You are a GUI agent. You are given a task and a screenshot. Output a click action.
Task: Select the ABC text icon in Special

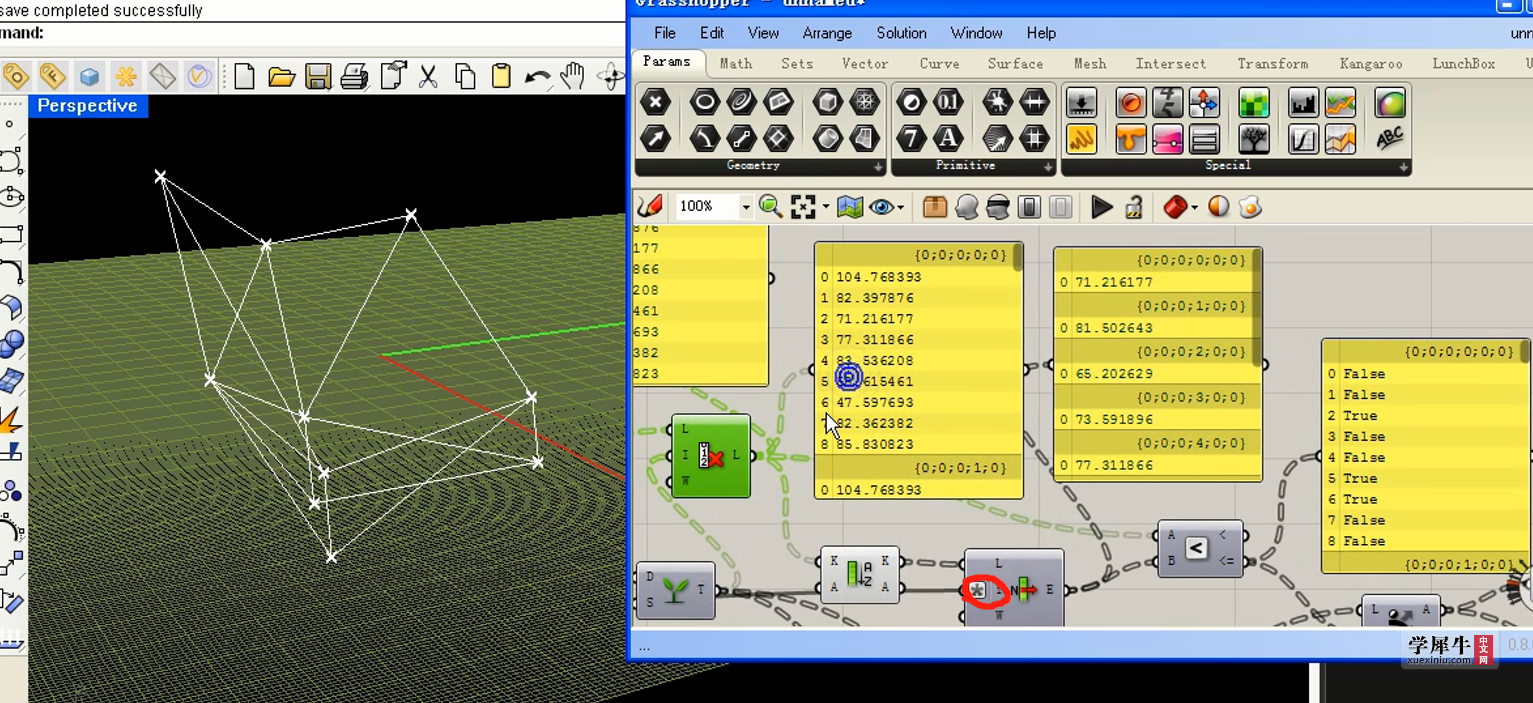tap(1390, 138)
